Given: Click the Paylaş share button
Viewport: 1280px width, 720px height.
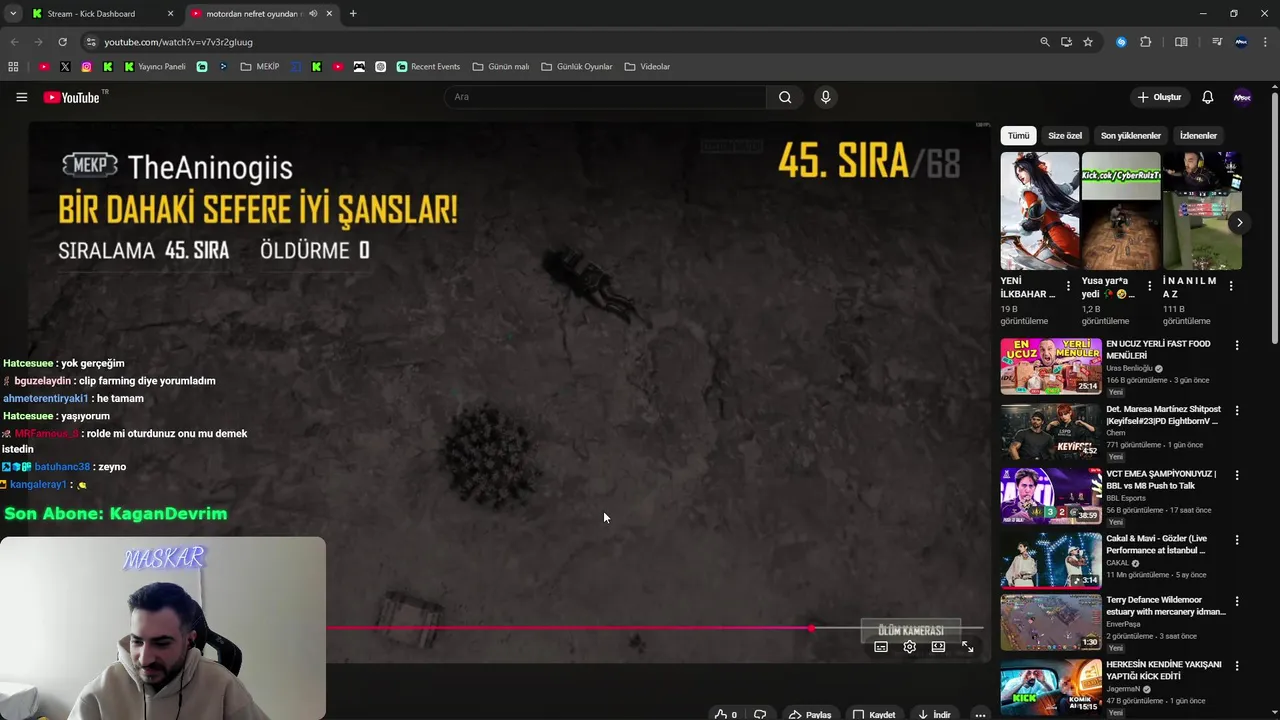Looking at the screenshot, I should point(810,714).
